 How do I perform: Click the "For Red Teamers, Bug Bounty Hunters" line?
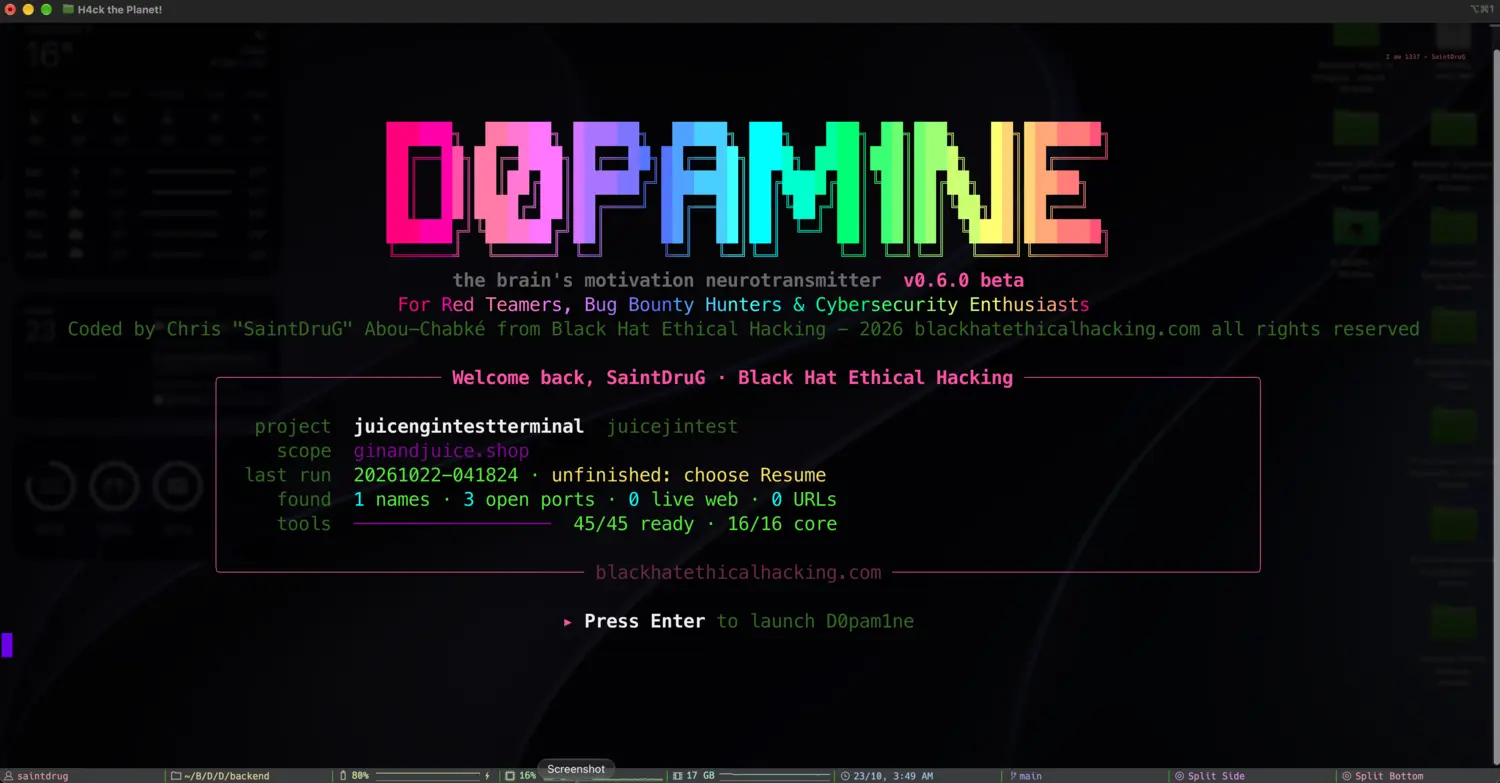click(743, 304)
